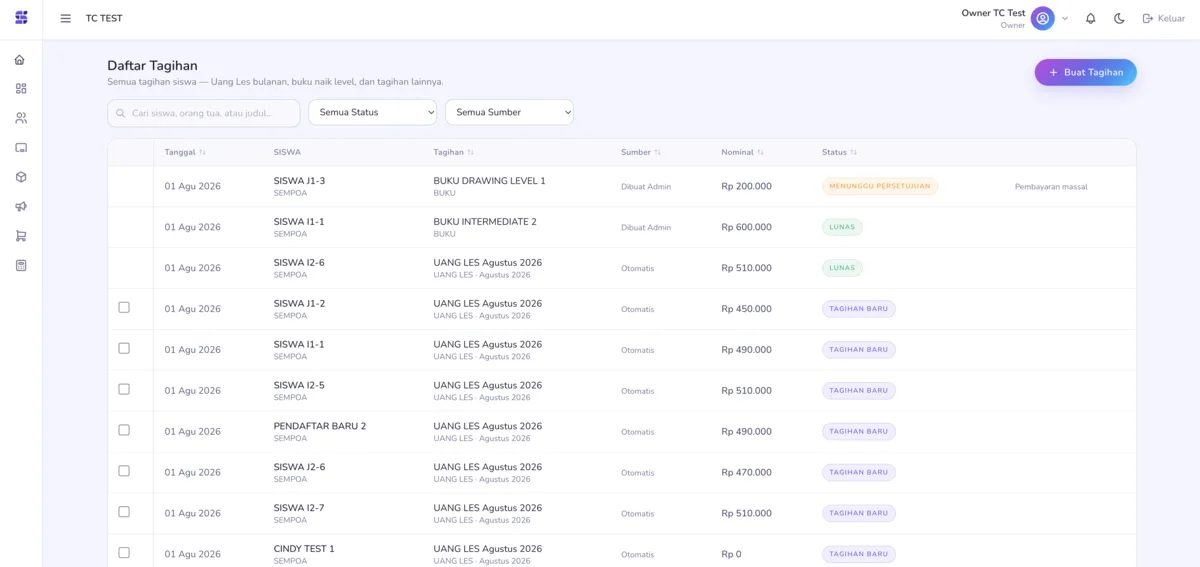The height and width of the screenshot is (567, 1200).
Task: Click the CINDY TEST 1 student name
Action: pos(304,549)
